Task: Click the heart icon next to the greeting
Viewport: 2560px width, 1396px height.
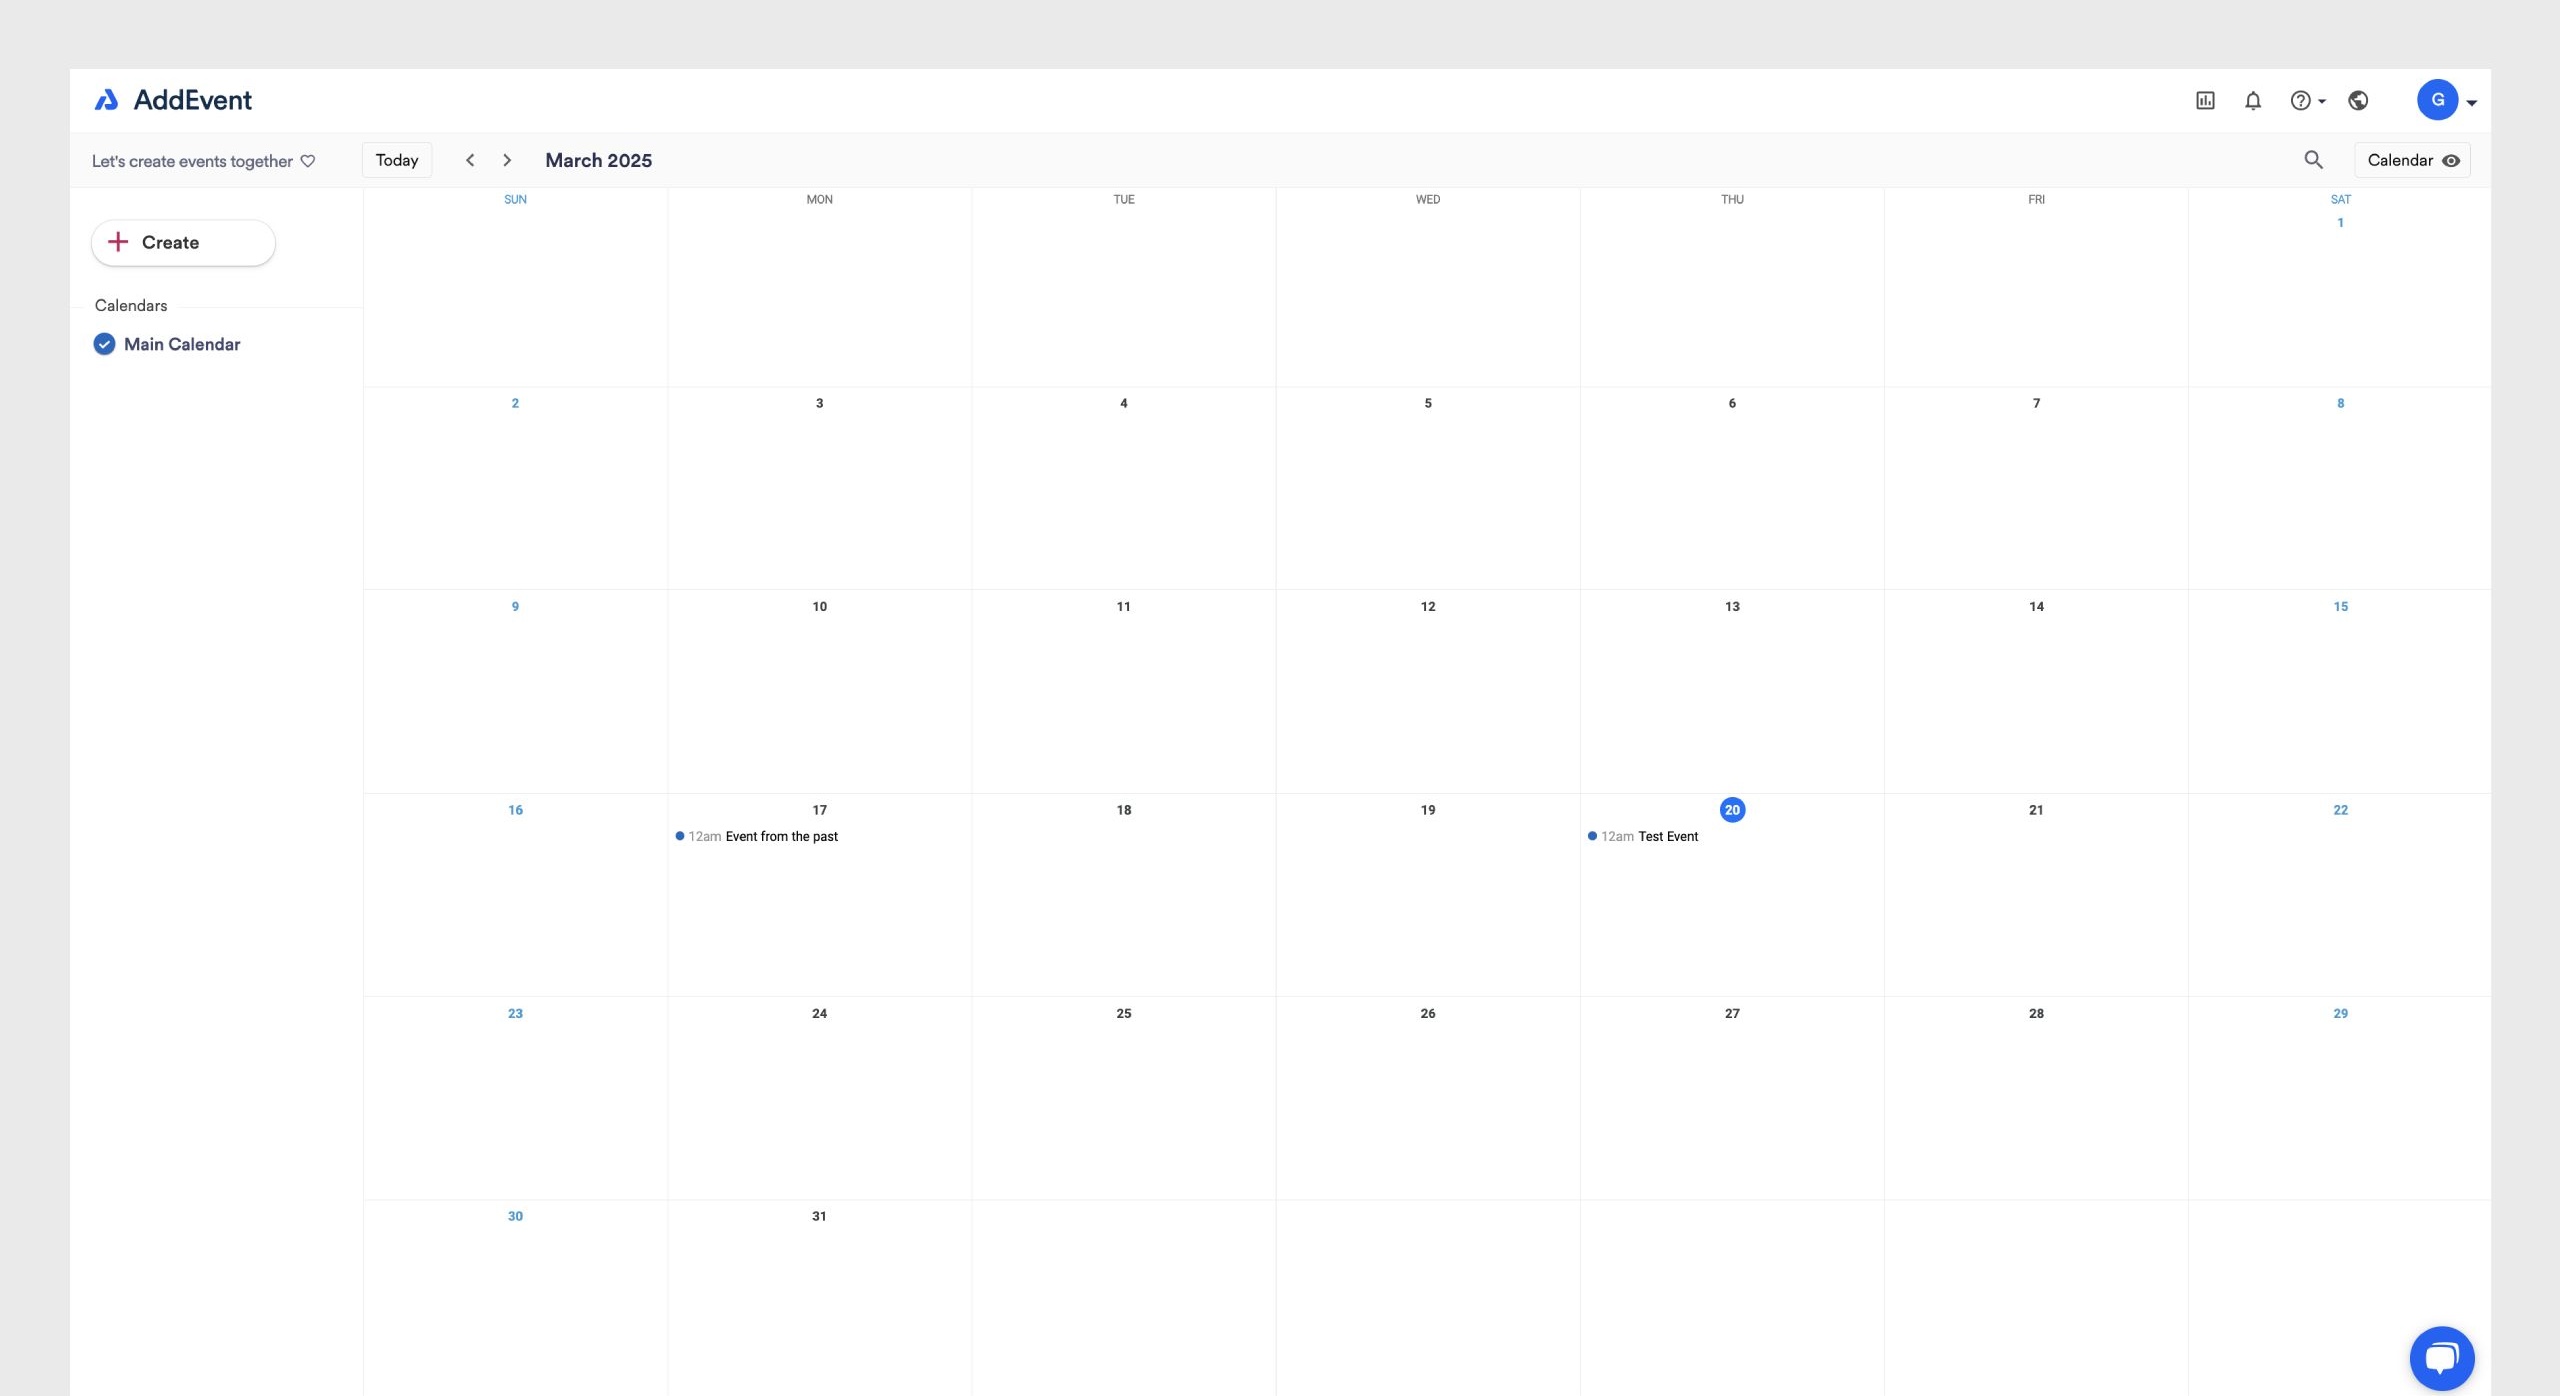Action: pos(307,161)
